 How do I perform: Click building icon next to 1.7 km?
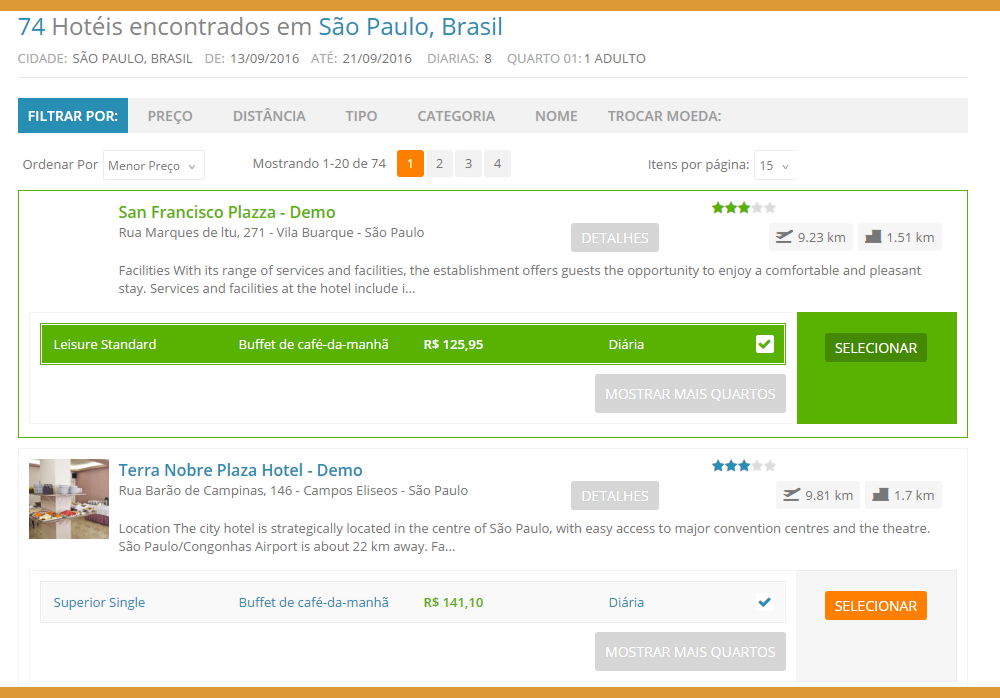(x=881, y=495)
